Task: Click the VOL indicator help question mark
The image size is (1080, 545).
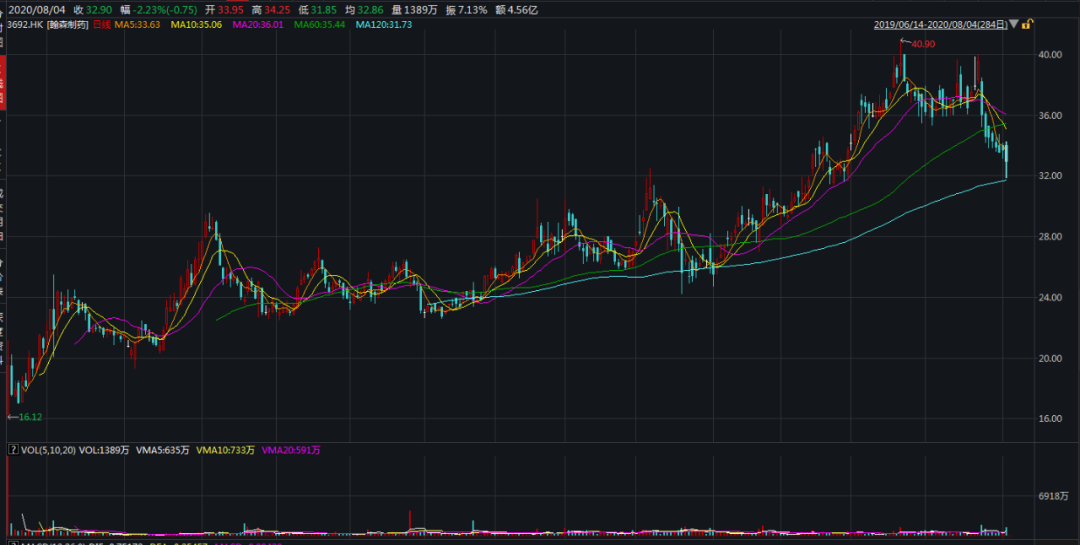Action: 12,451
